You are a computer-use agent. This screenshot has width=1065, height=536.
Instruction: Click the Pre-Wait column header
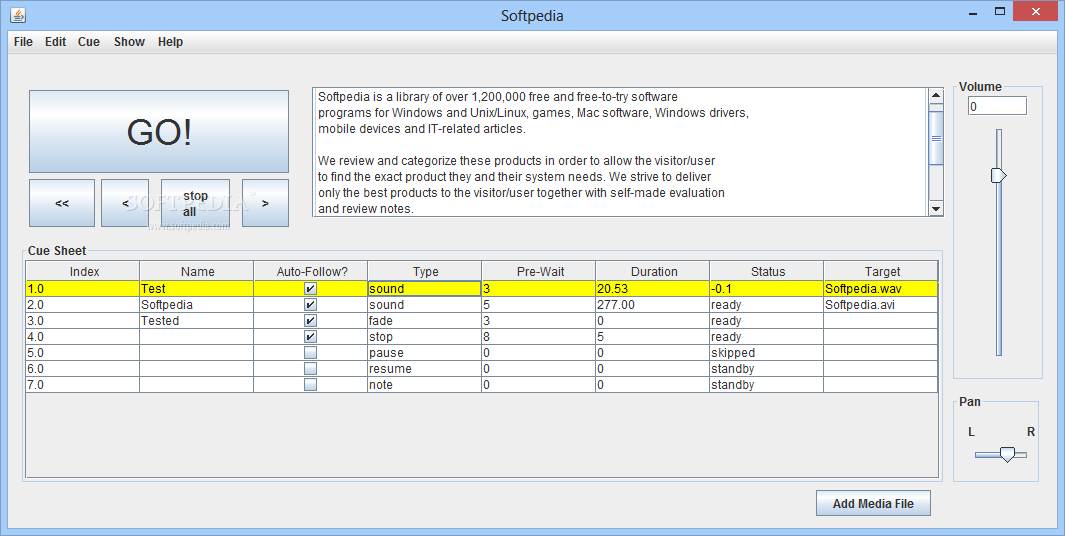[x=540, y=272]
